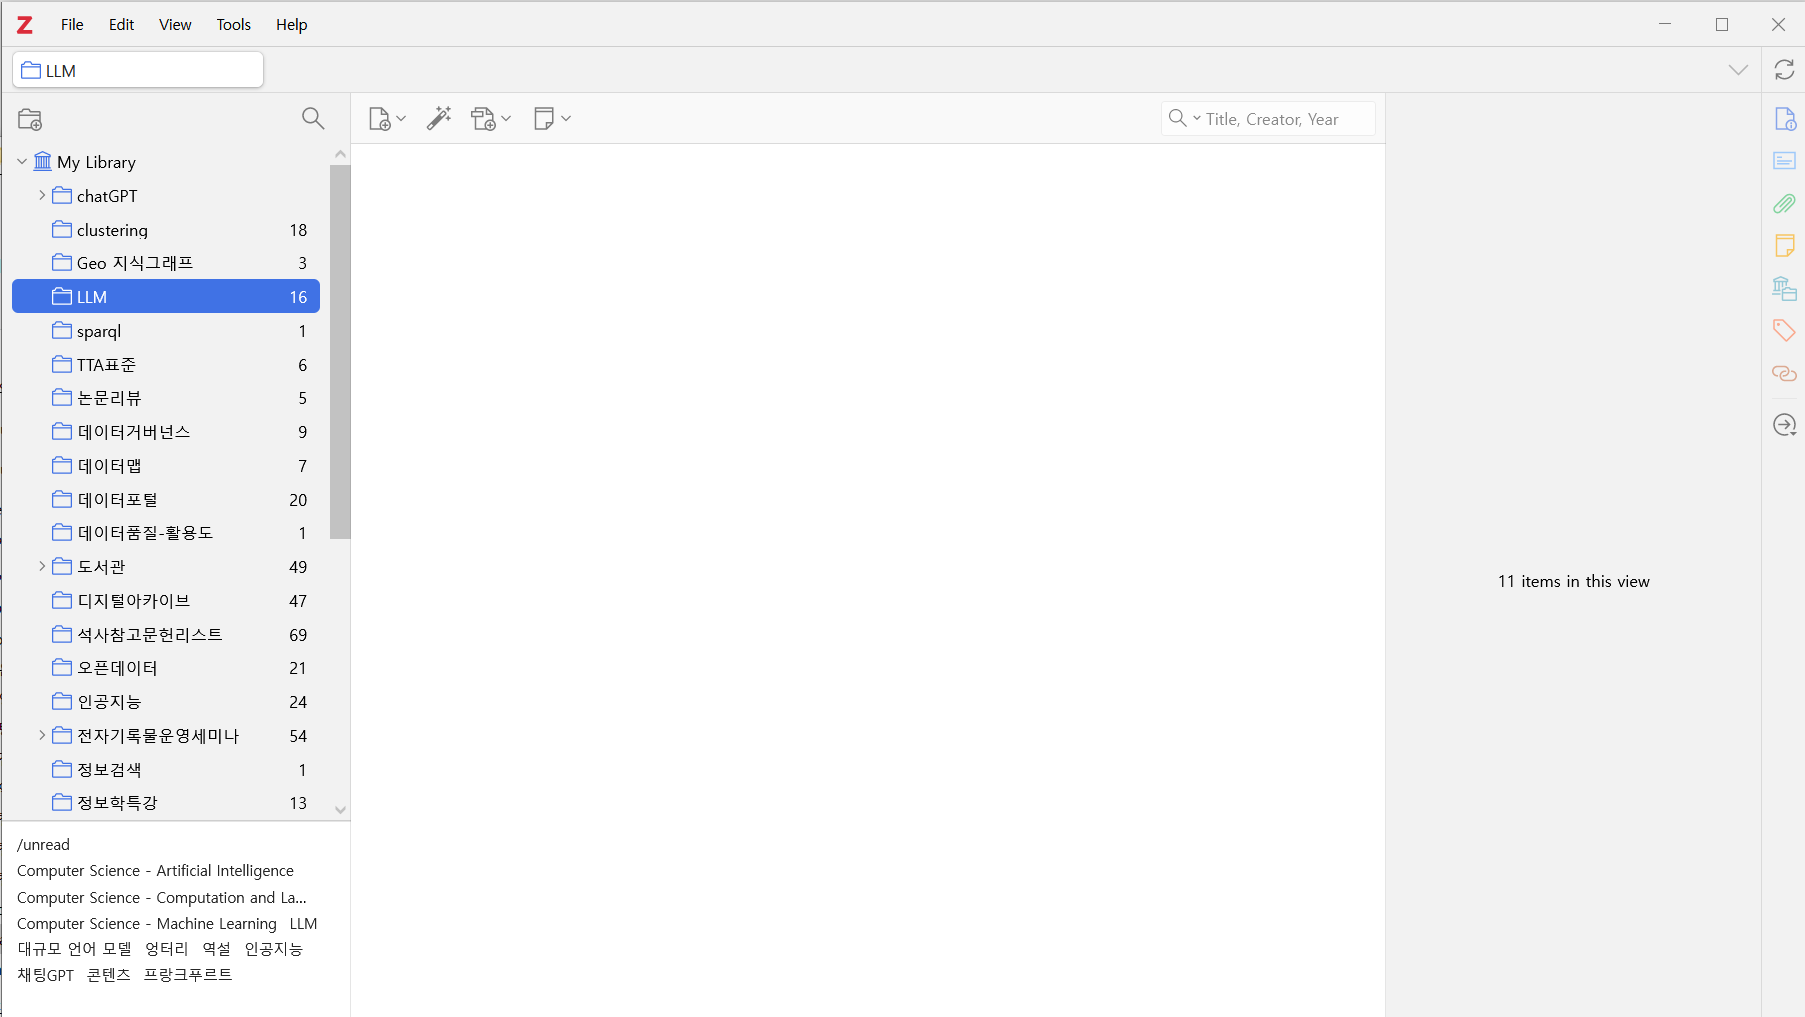Show Related section icon
The width and height of the screenshot is (1805, 1017).
(x=1785, y=373)
